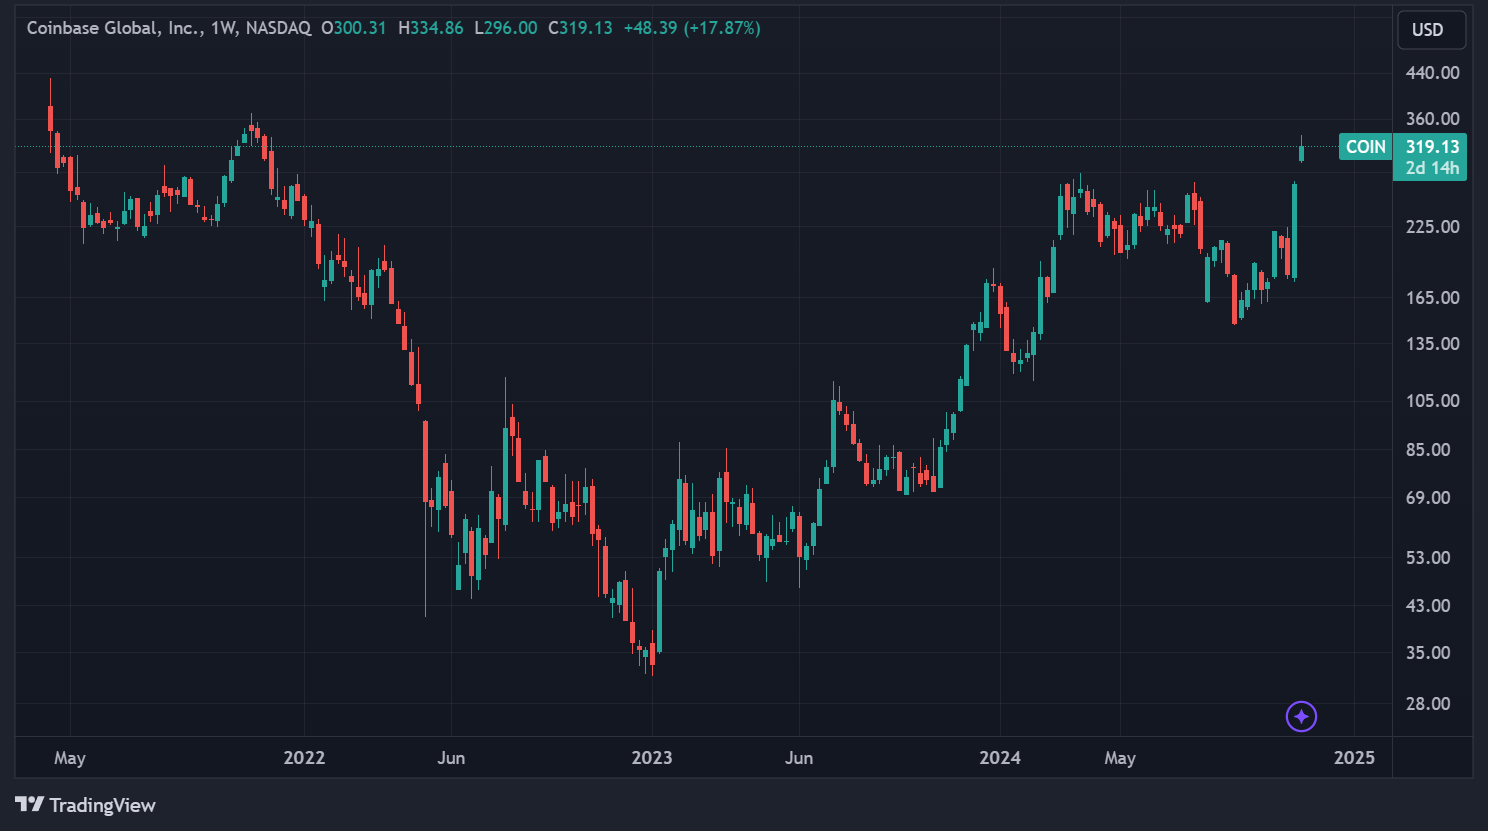Viewport: 1488px width, 831px height.
Task: Open the USD currency selector
Action: click(x=1430, y=30)
